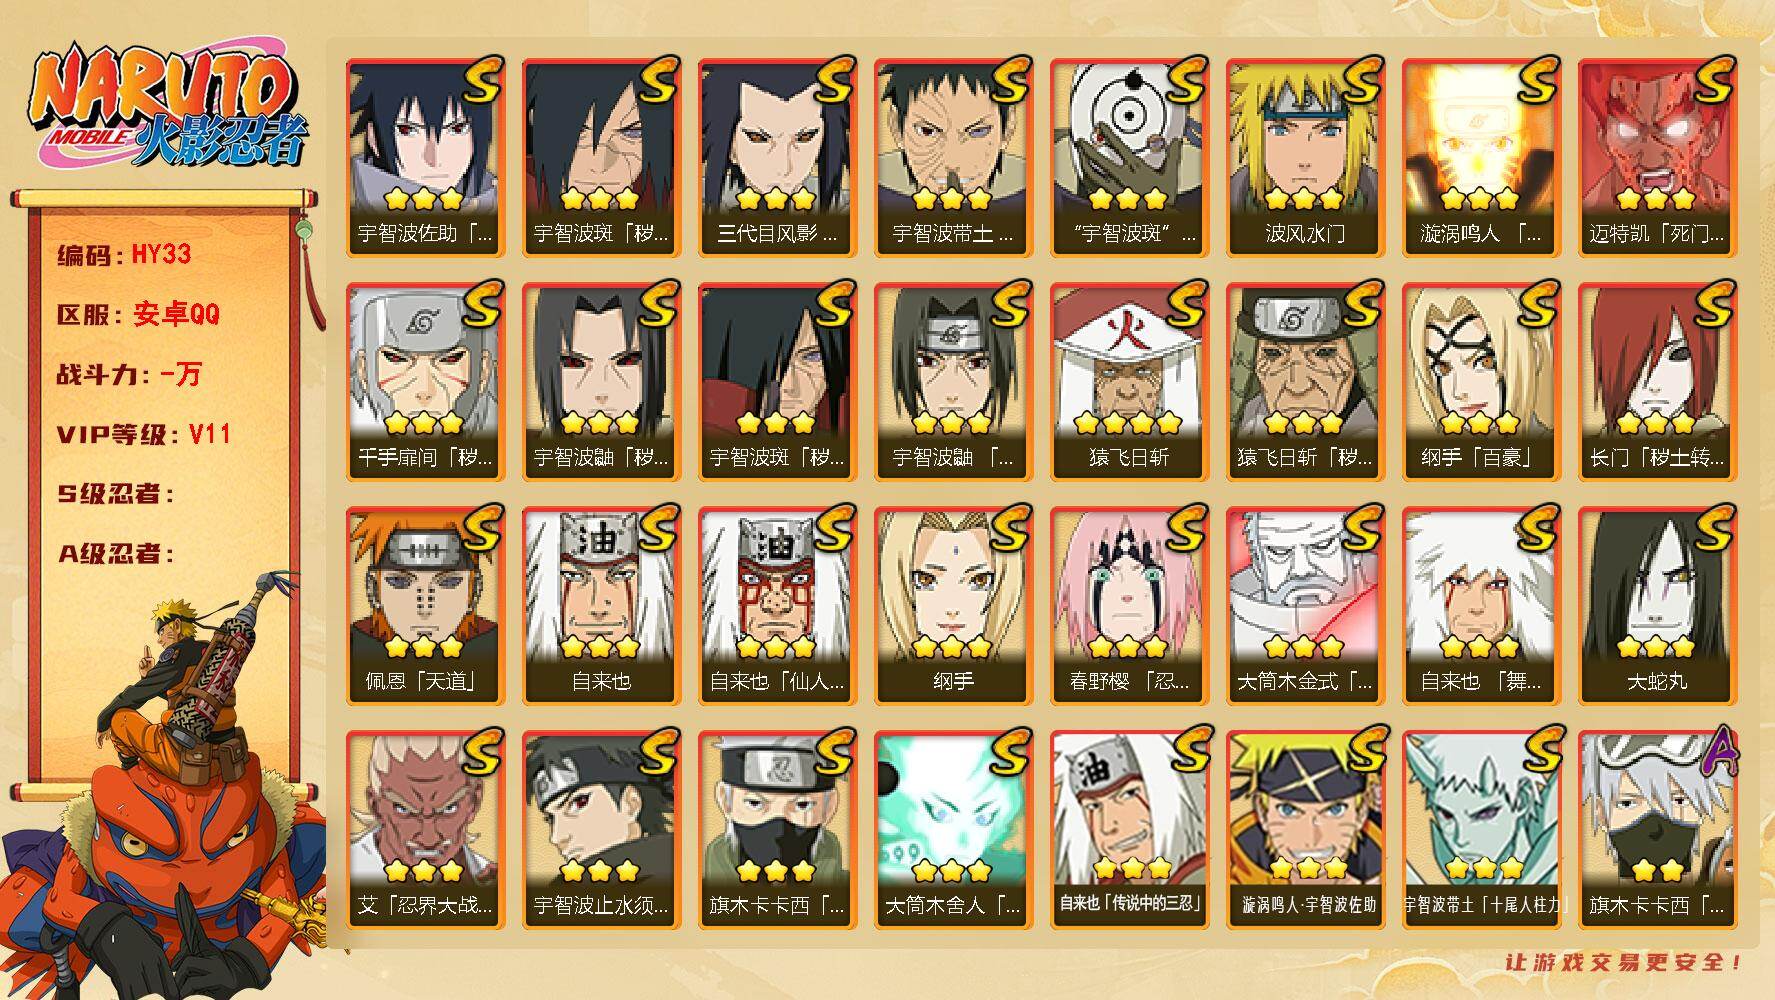Open the 猿飞日斩 Hokage hat card
The height and width of the screenshot is (1000, 1775).
pyautogui.click(x=1129, y=382)
